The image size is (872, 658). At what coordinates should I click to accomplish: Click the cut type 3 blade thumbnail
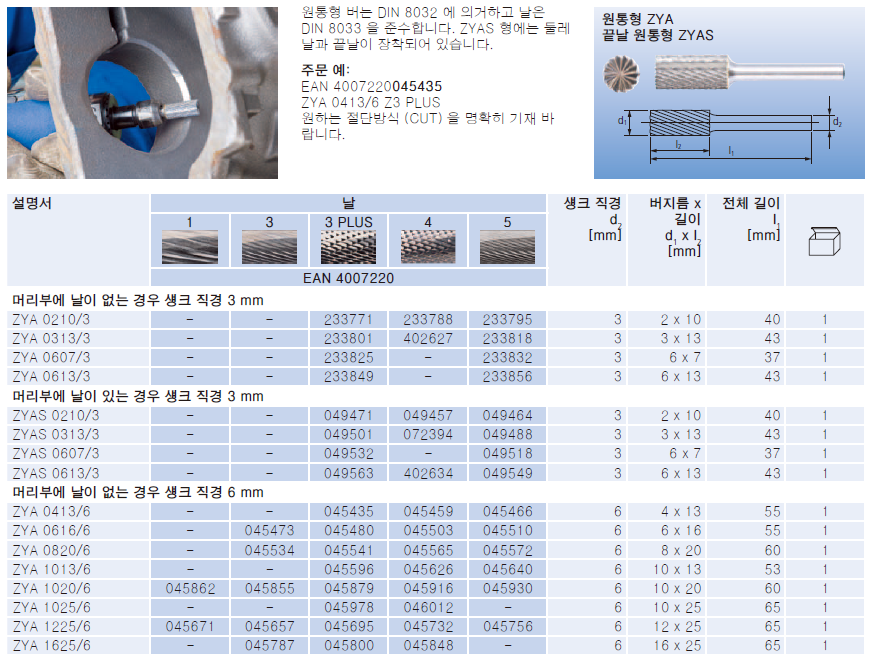[x=269, y=247]
